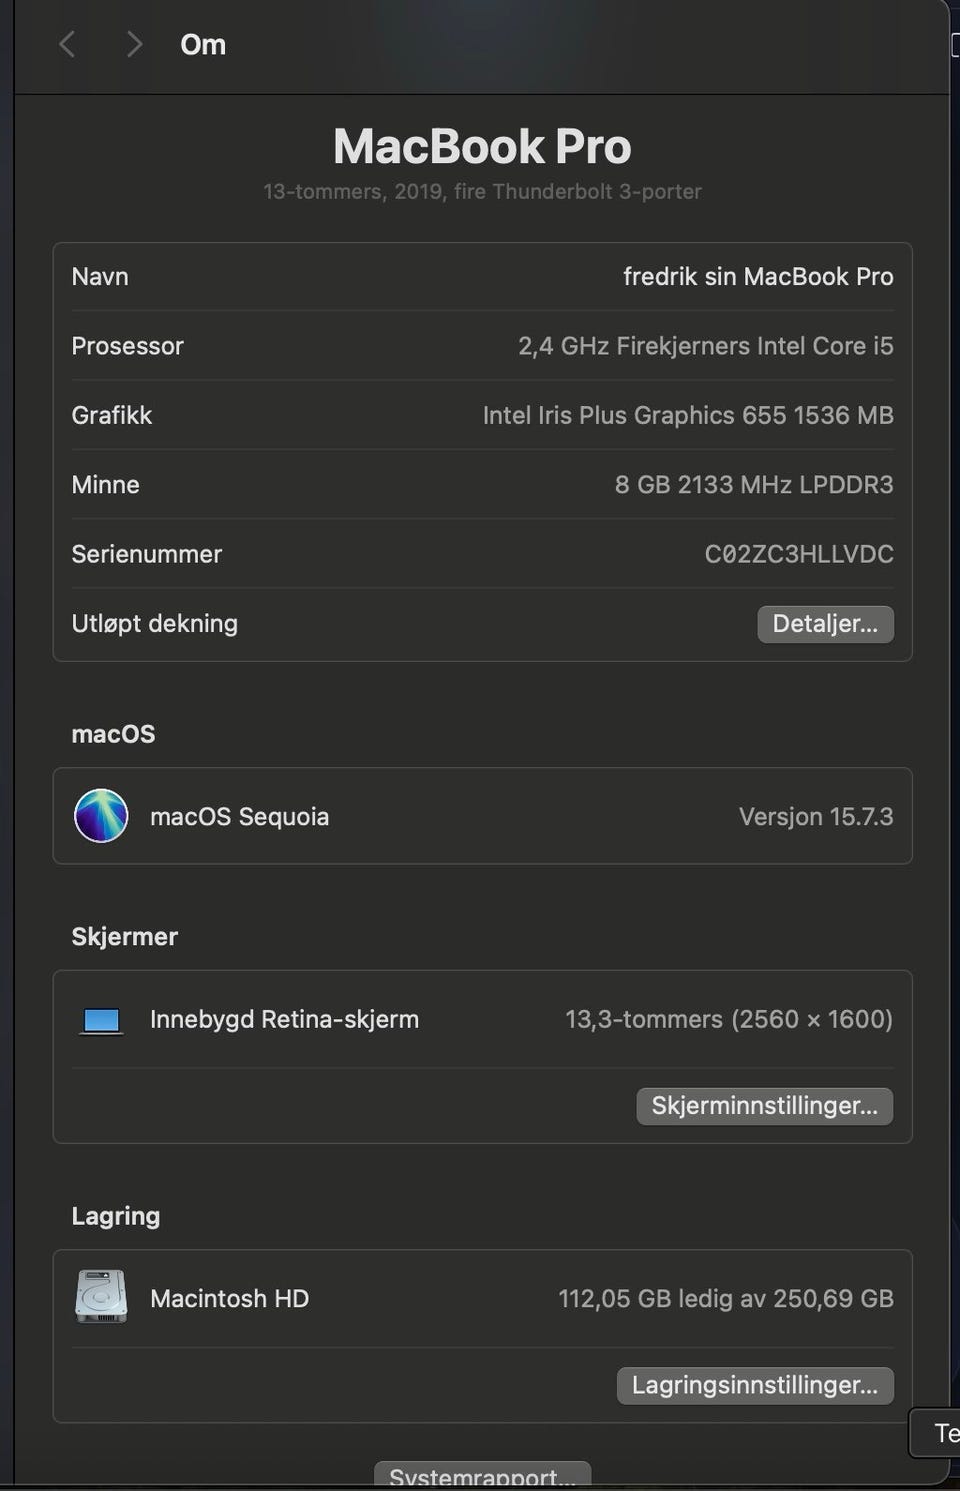Image resolution: width=960 pixels, height=1491 pixels.
Task: Click the macOS Sequoia logo icon
Action: [x=101, y=816]
